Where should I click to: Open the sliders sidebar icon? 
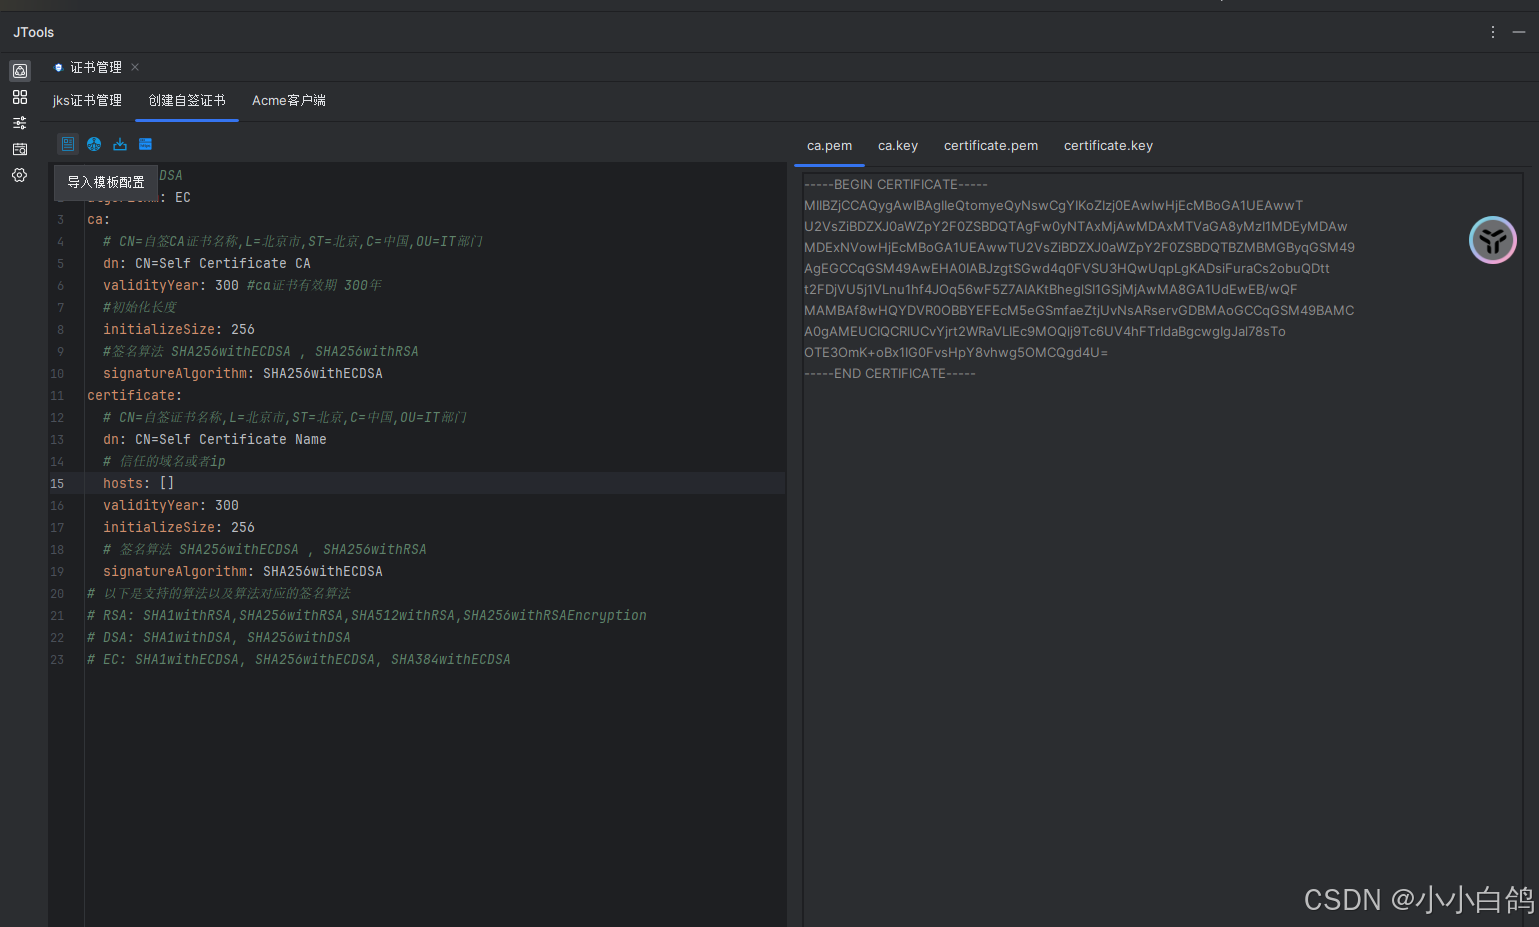point(20,123)
